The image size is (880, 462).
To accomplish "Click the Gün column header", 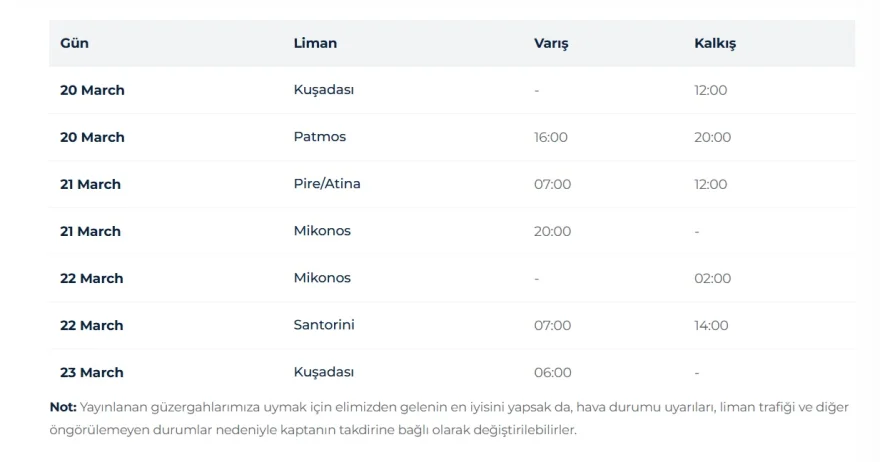I will pyautogui.click(x=74, y=43).
